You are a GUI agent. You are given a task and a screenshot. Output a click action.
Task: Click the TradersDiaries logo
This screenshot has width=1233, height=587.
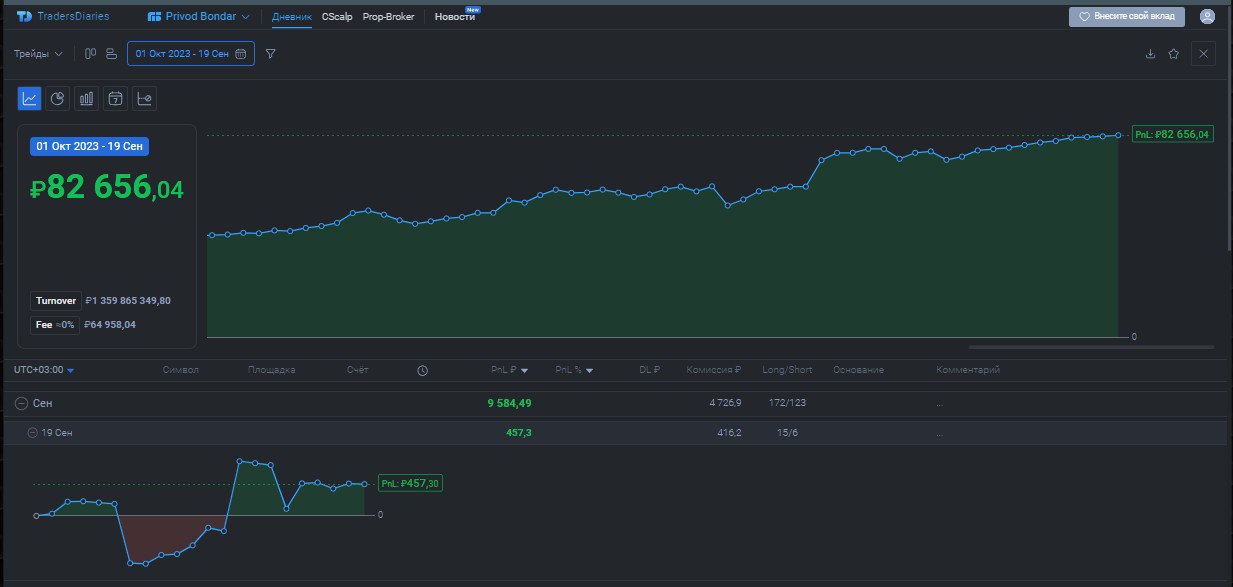[x=63, y=16]
